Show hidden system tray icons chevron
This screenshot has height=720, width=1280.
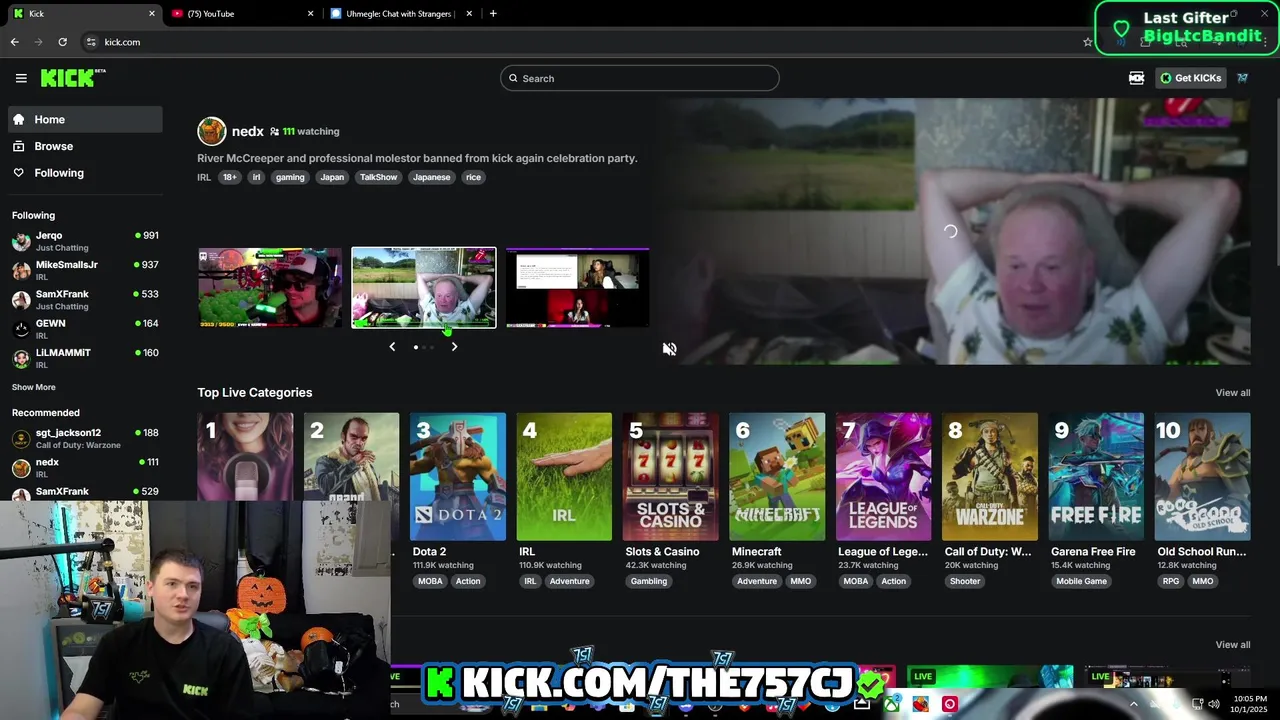1134,704
